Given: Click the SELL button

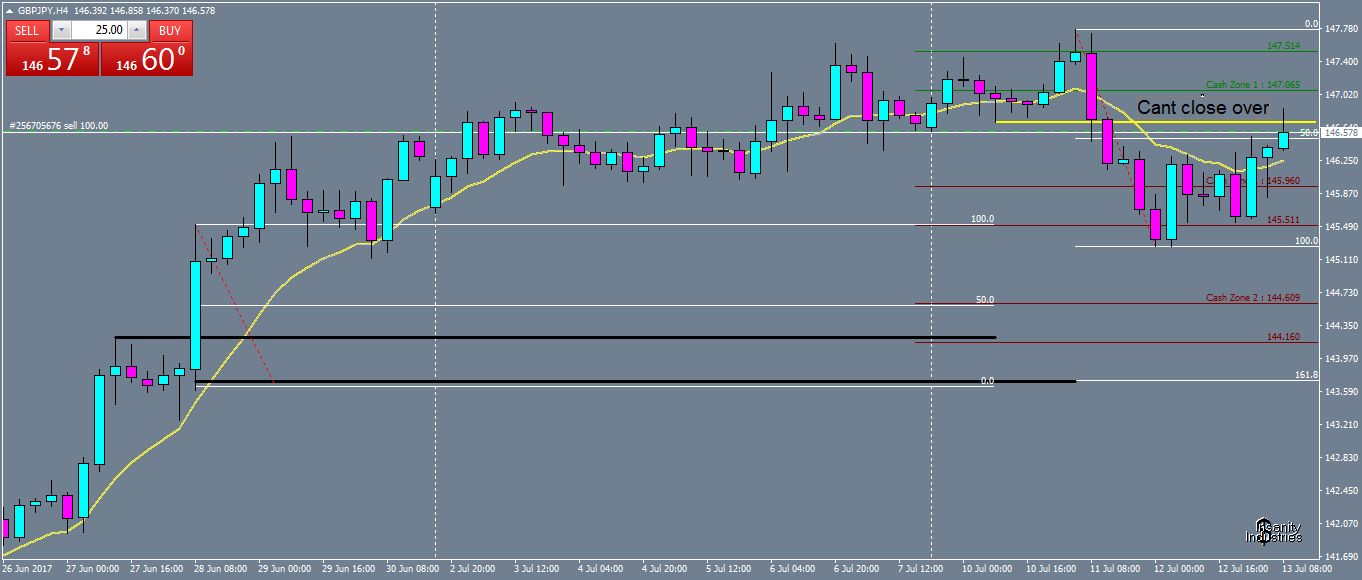Looking at the screenshot, I should click(x=27, y=31).
